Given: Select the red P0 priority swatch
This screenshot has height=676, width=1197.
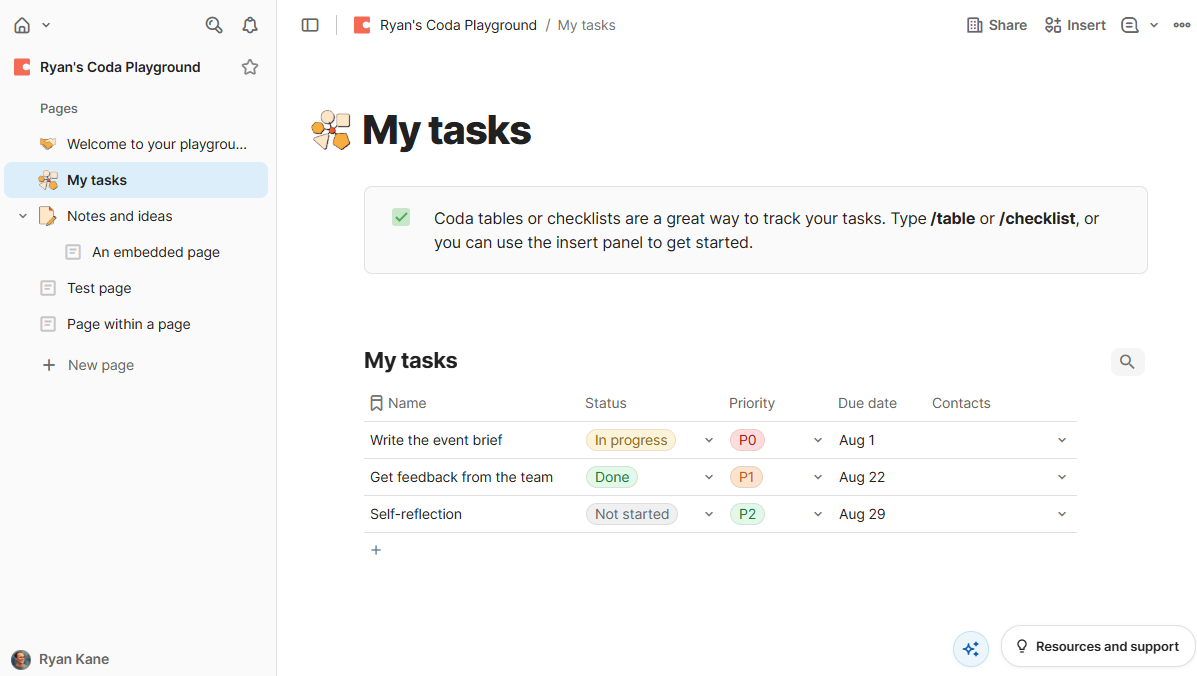Looking at the screenshot, I should (x=747, y=440).
